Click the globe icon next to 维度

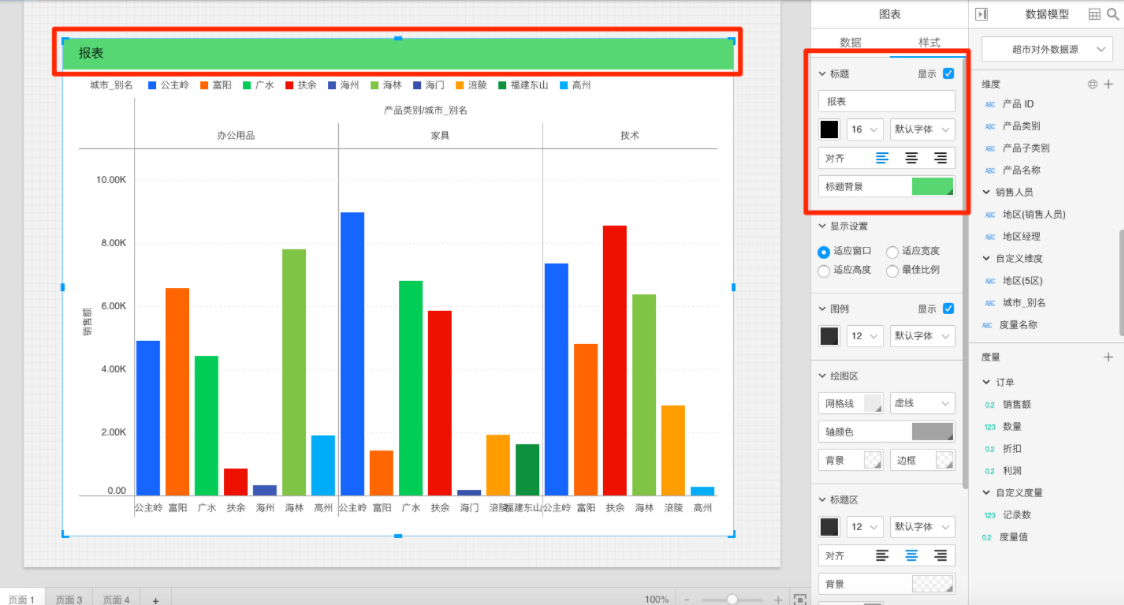(1092, 84)
